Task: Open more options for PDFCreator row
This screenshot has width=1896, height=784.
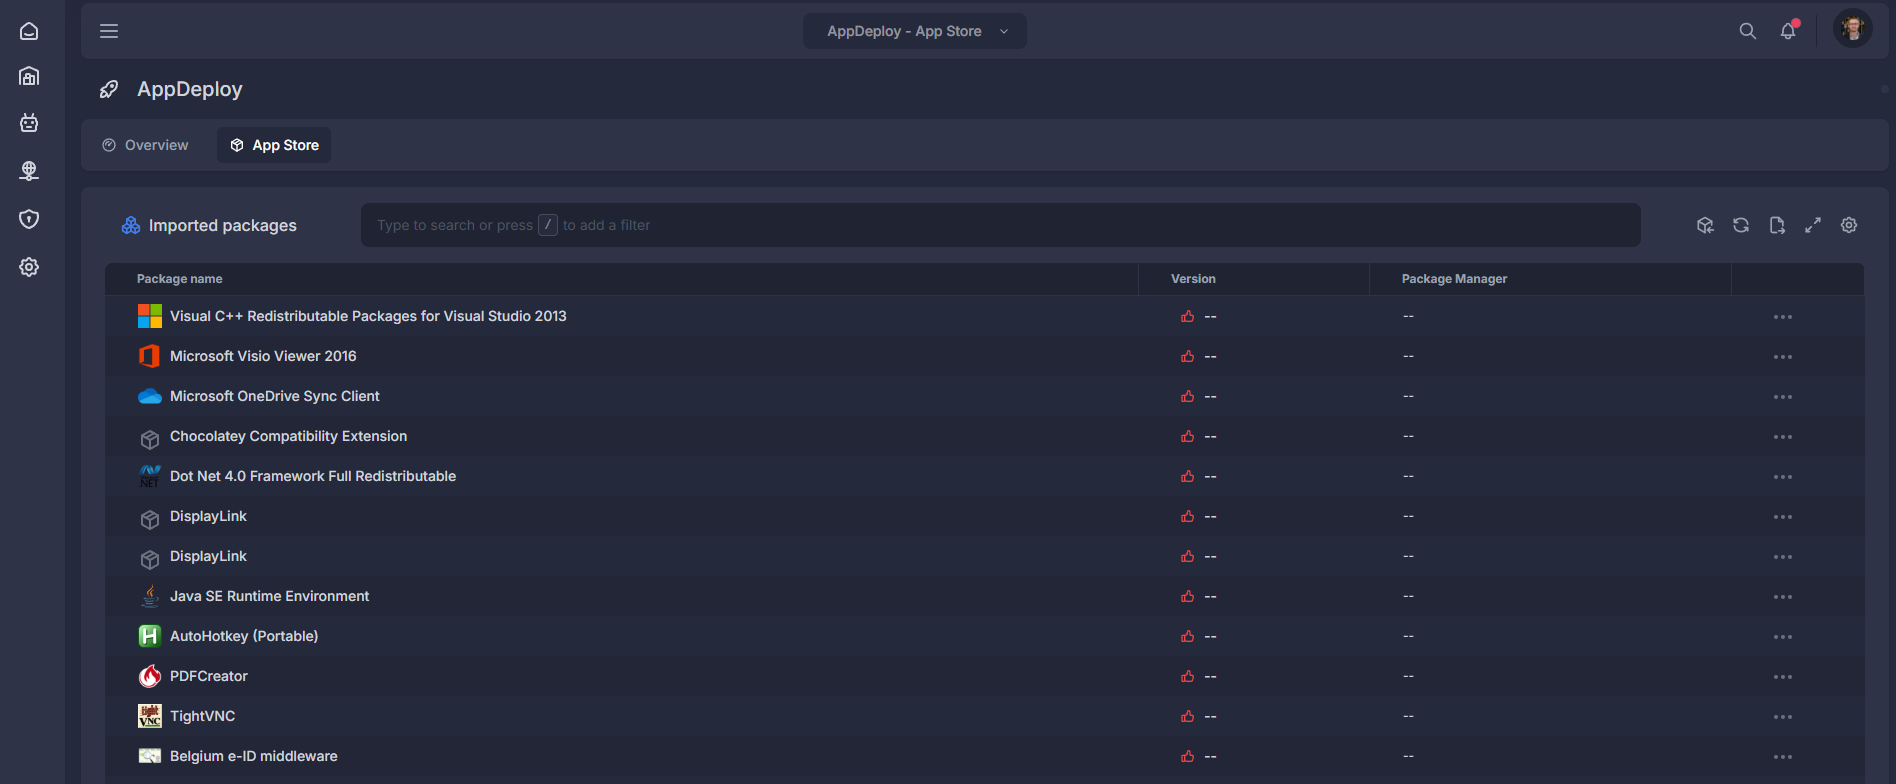Action: [1782, 677]
